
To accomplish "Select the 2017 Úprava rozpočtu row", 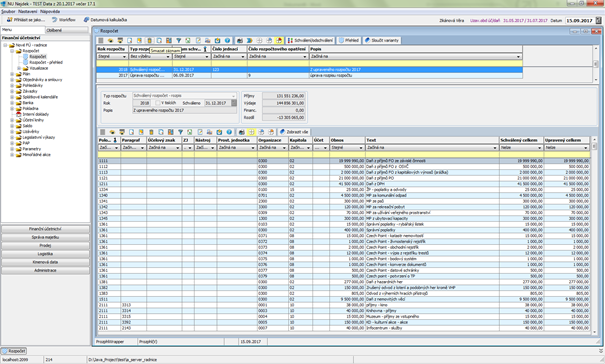I will [309, 76].
